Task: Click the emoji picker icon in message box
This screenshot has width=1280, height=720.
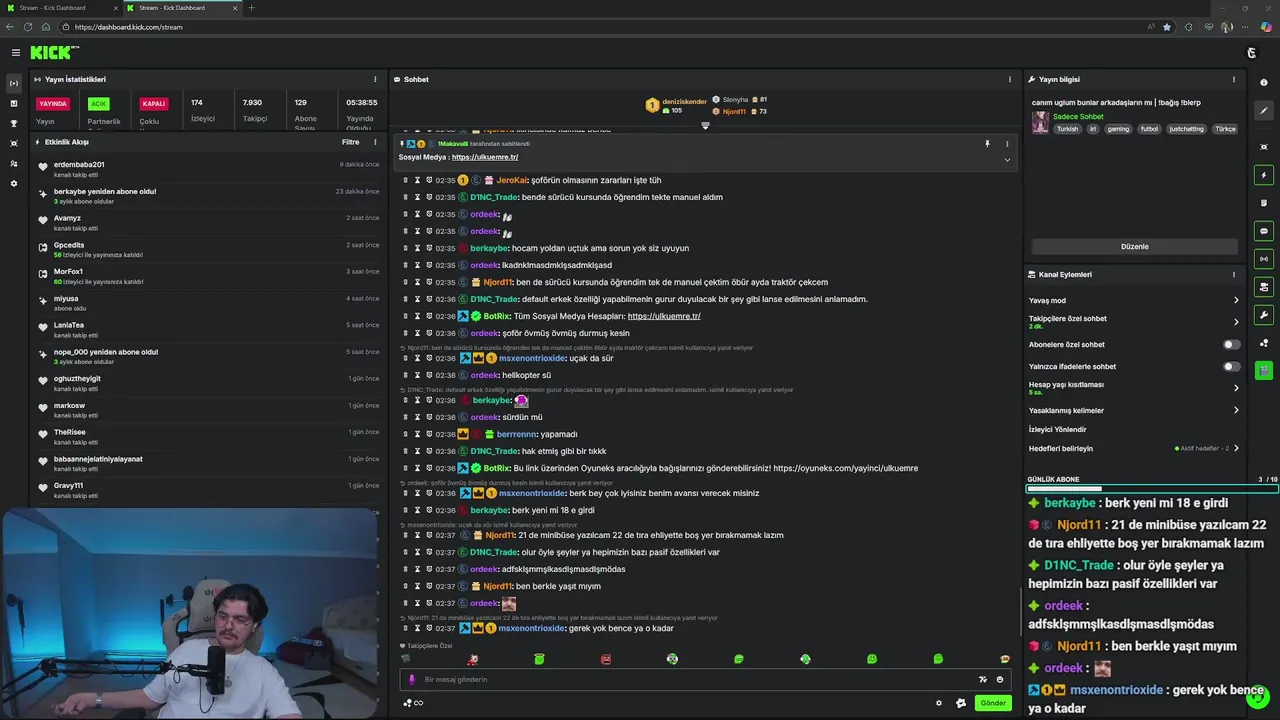Action: coord(999,679)
